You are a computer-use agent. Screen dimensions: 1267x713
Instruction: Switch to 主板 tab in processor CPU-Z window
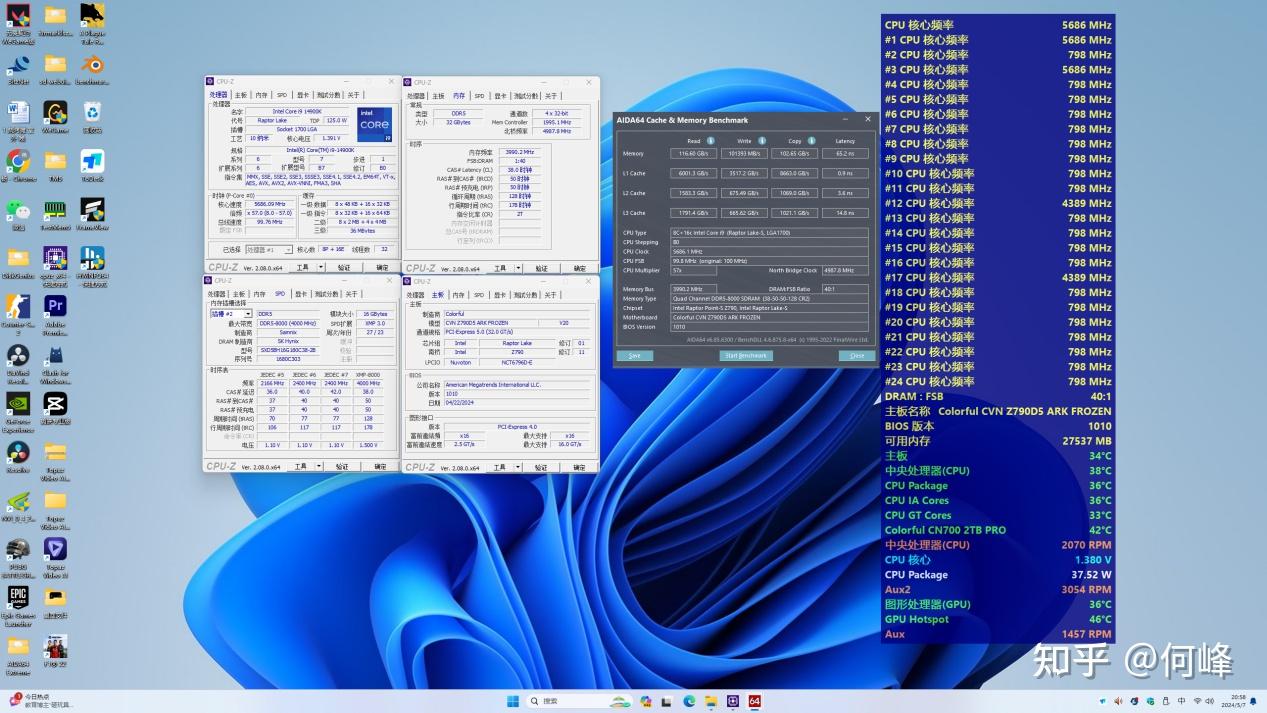pos(241,95)
